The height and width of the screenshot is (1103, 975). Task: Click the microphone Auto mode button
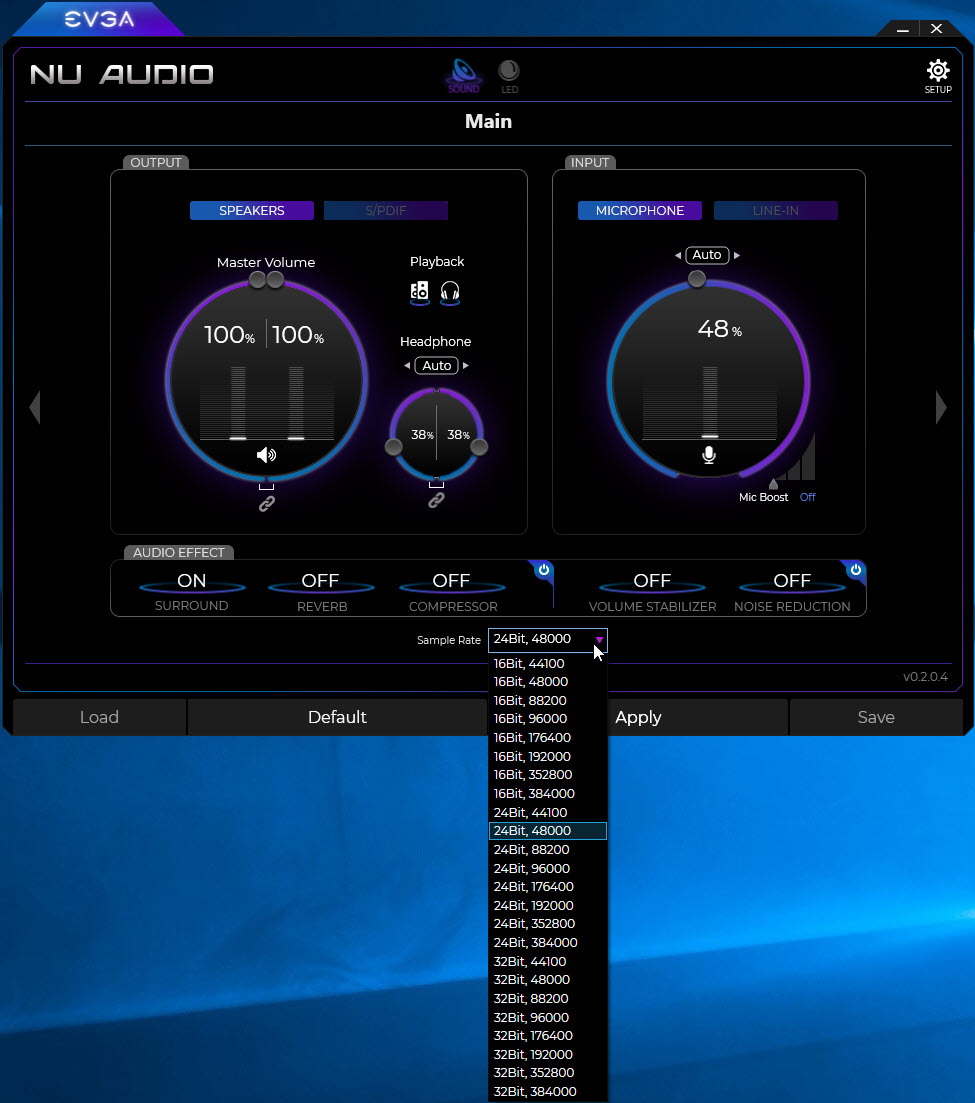[x=707, y=255]
